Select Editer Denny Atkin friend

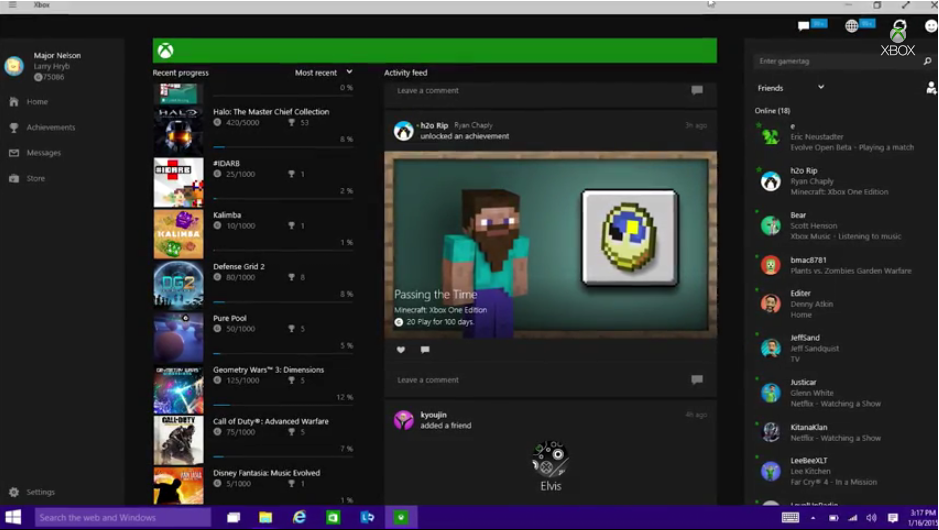click(838, 304)
